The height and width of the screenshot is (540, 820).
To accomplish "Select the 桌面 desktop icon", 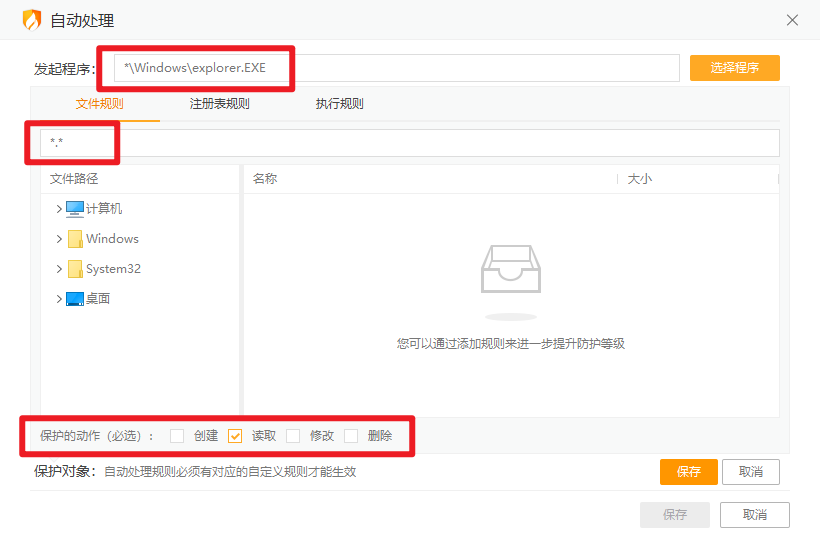I will tap(75, 299).
